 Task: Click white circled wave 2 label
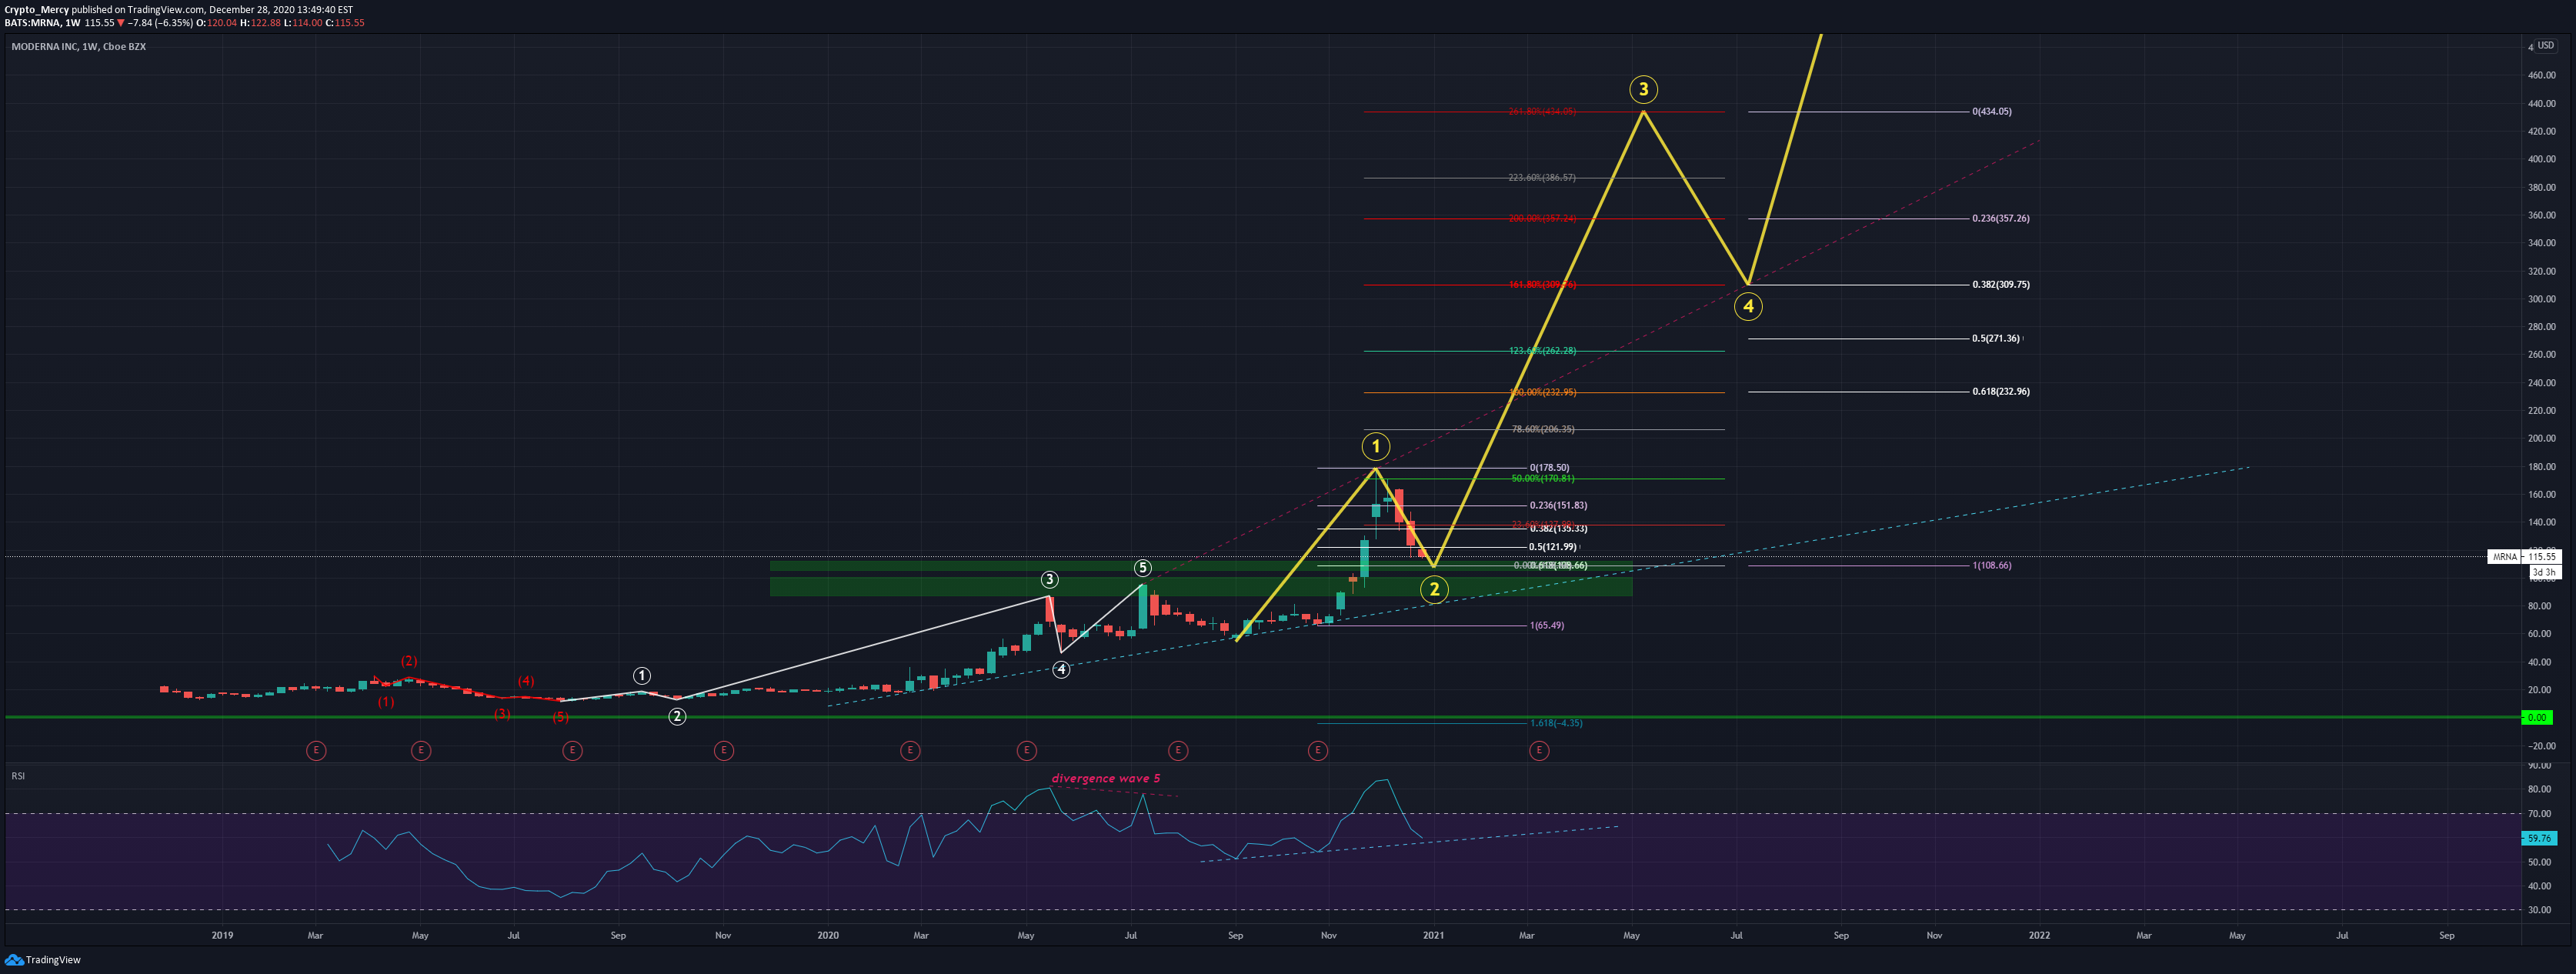point(677,716)
